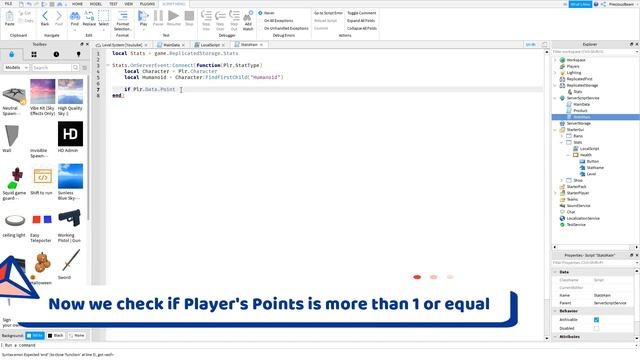
Task: Click the Toolbox search magnifier icon
Action: (75, 67)
